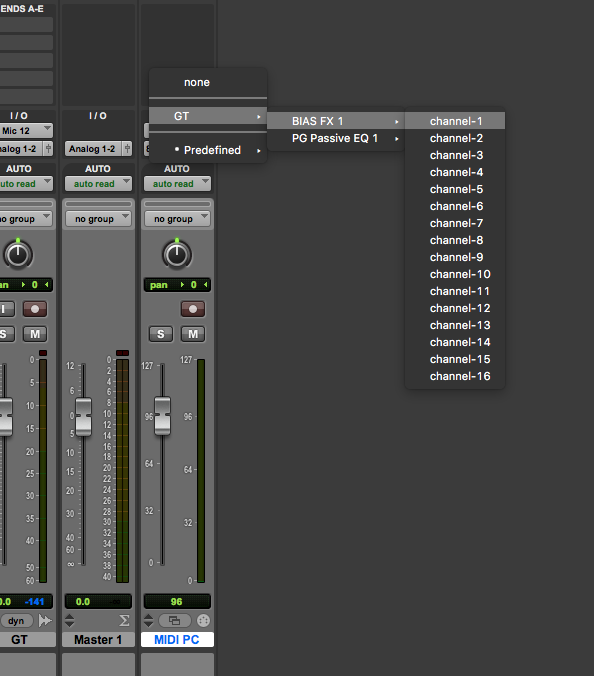Click the Sigma icon on the Master 1 strip

coord(124,621)
